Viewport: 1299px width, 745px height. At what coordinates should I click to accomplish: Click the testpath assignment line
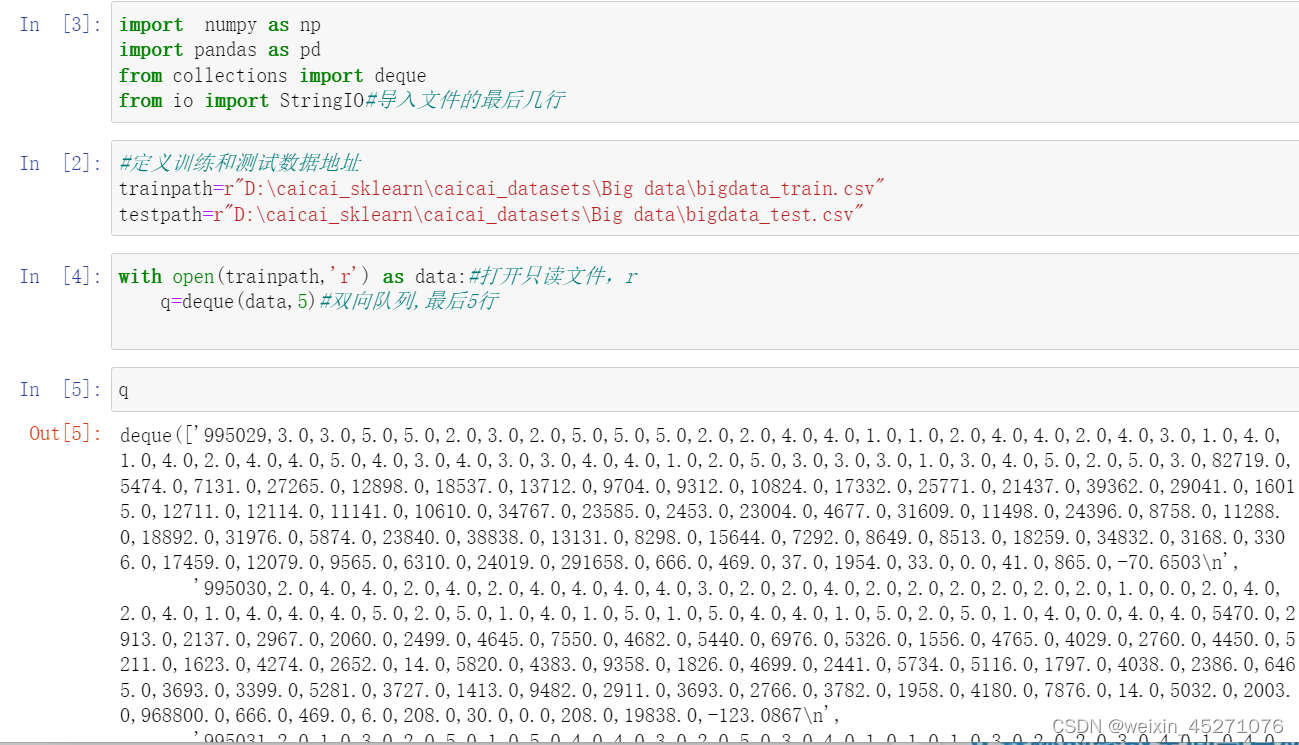click(491, 214)
